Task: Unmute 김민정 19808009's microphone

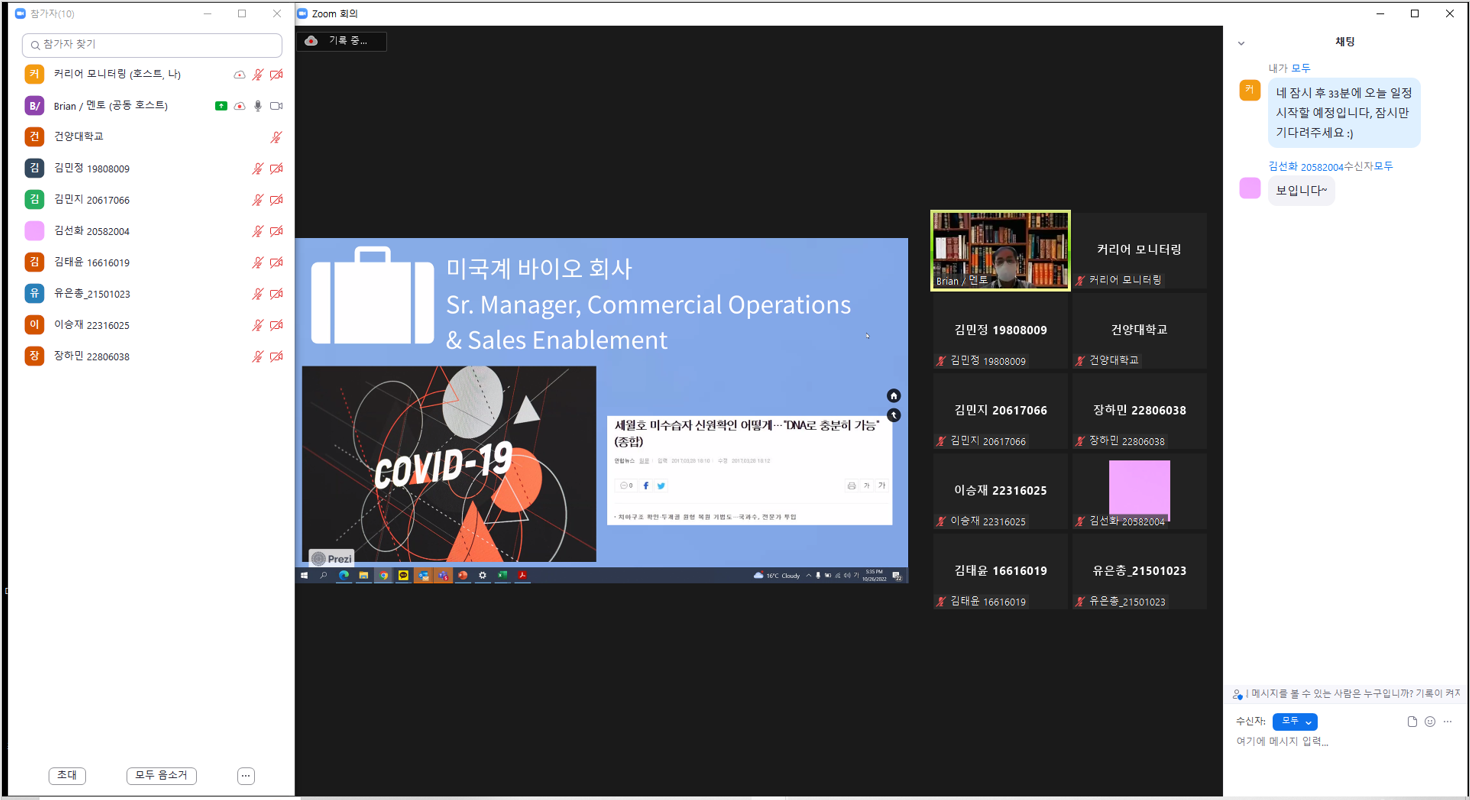Action: pyautogui.click(x=258, y=169)
